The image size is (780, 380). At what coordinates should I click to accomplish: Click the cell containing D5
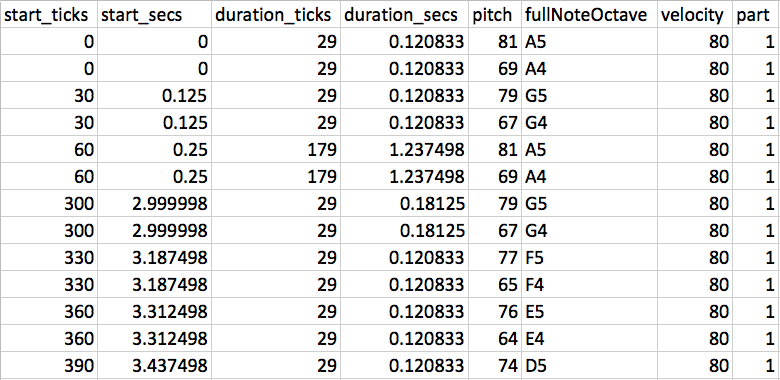[x=589, y=366]
